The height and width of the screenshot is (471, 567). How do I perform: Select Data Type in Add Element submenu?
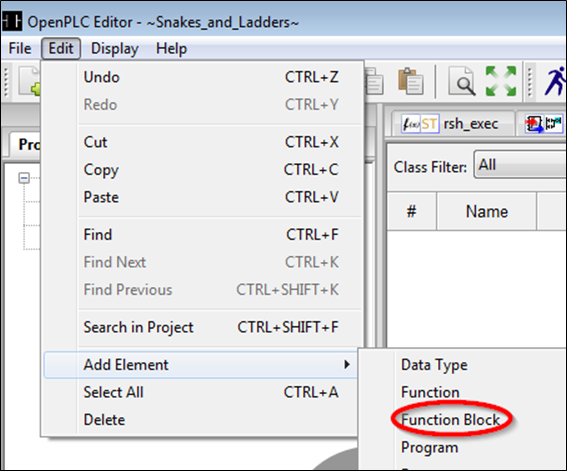pos(434,365)
